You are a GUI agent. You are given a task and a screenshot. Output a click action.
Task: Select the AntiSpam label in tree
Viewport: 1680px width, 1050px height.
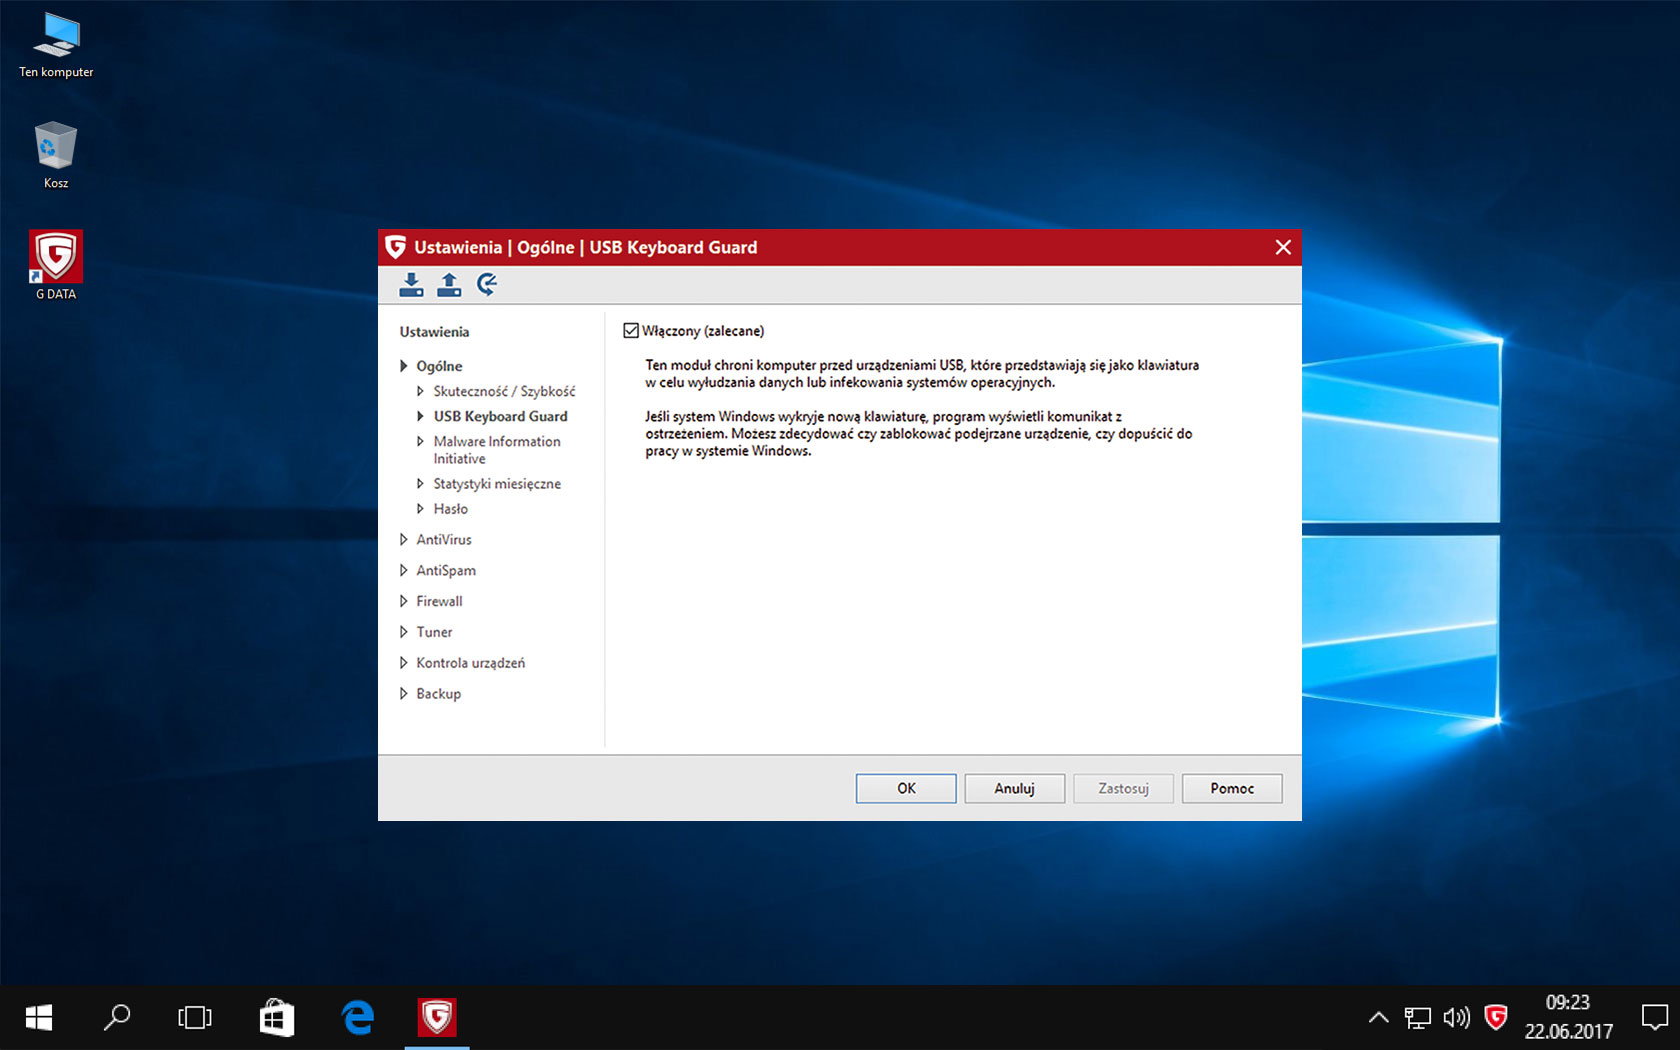(x=446, y=571)
